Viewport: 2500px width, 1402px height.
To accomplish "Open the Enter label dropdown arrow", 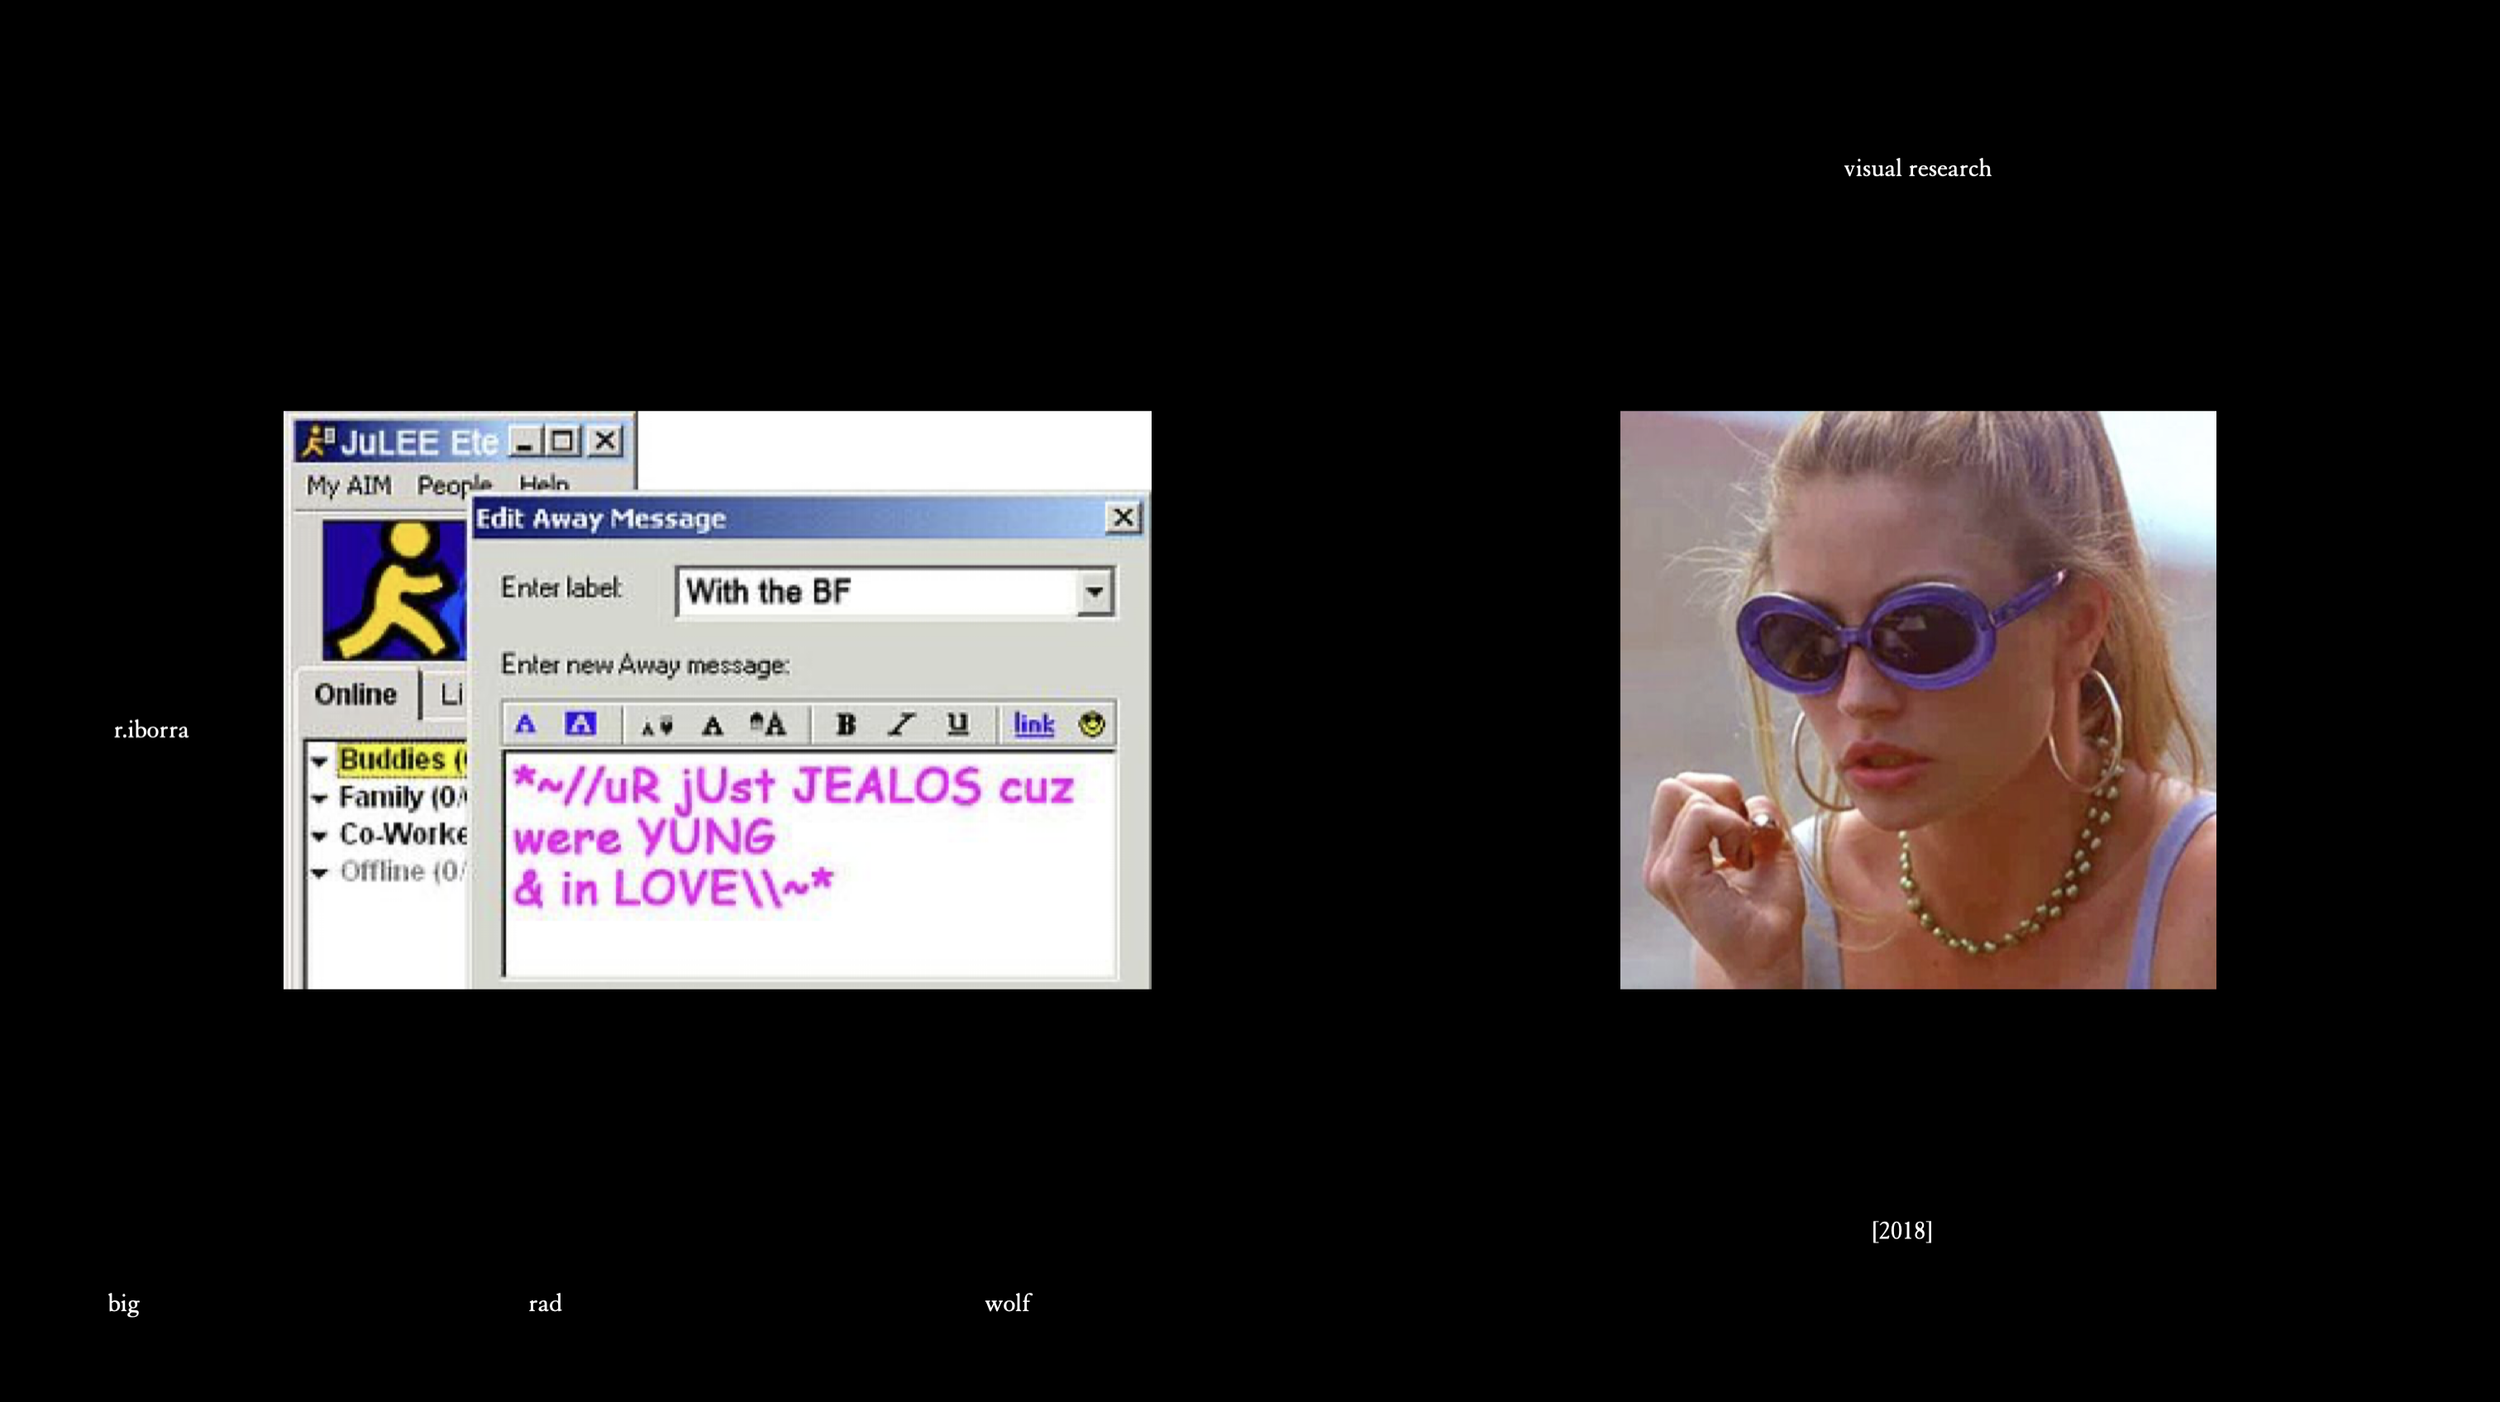I will click(x=1095, y=592).
